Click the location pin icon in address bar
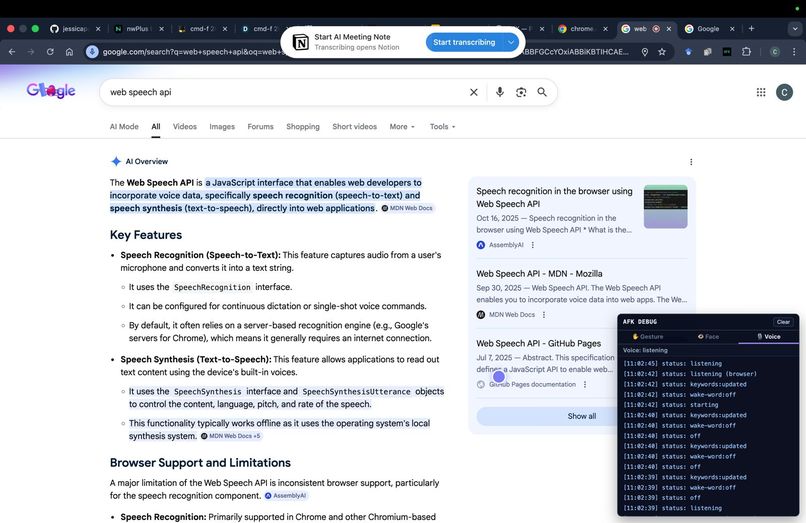This screenshot has width=806, height=523. 645,51
